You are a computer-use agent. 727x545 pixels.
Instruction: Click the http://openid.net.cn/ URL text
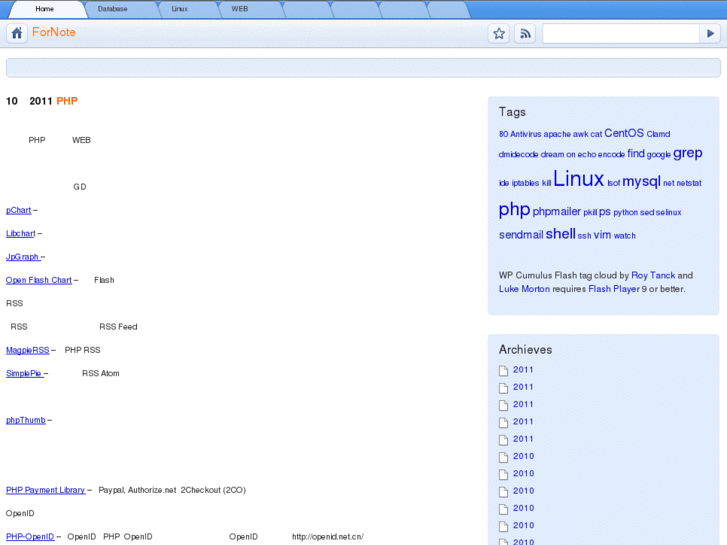[327, 537]
